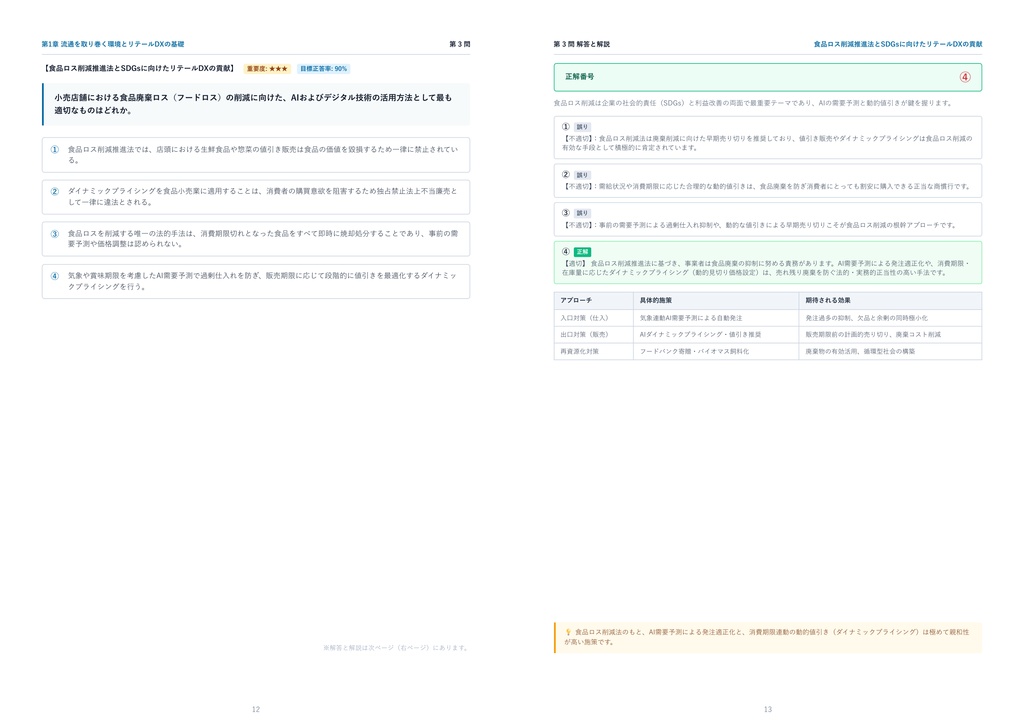Click the explanation number ① on the answer page
The image size is (1024, 724).
pos(566,127)
